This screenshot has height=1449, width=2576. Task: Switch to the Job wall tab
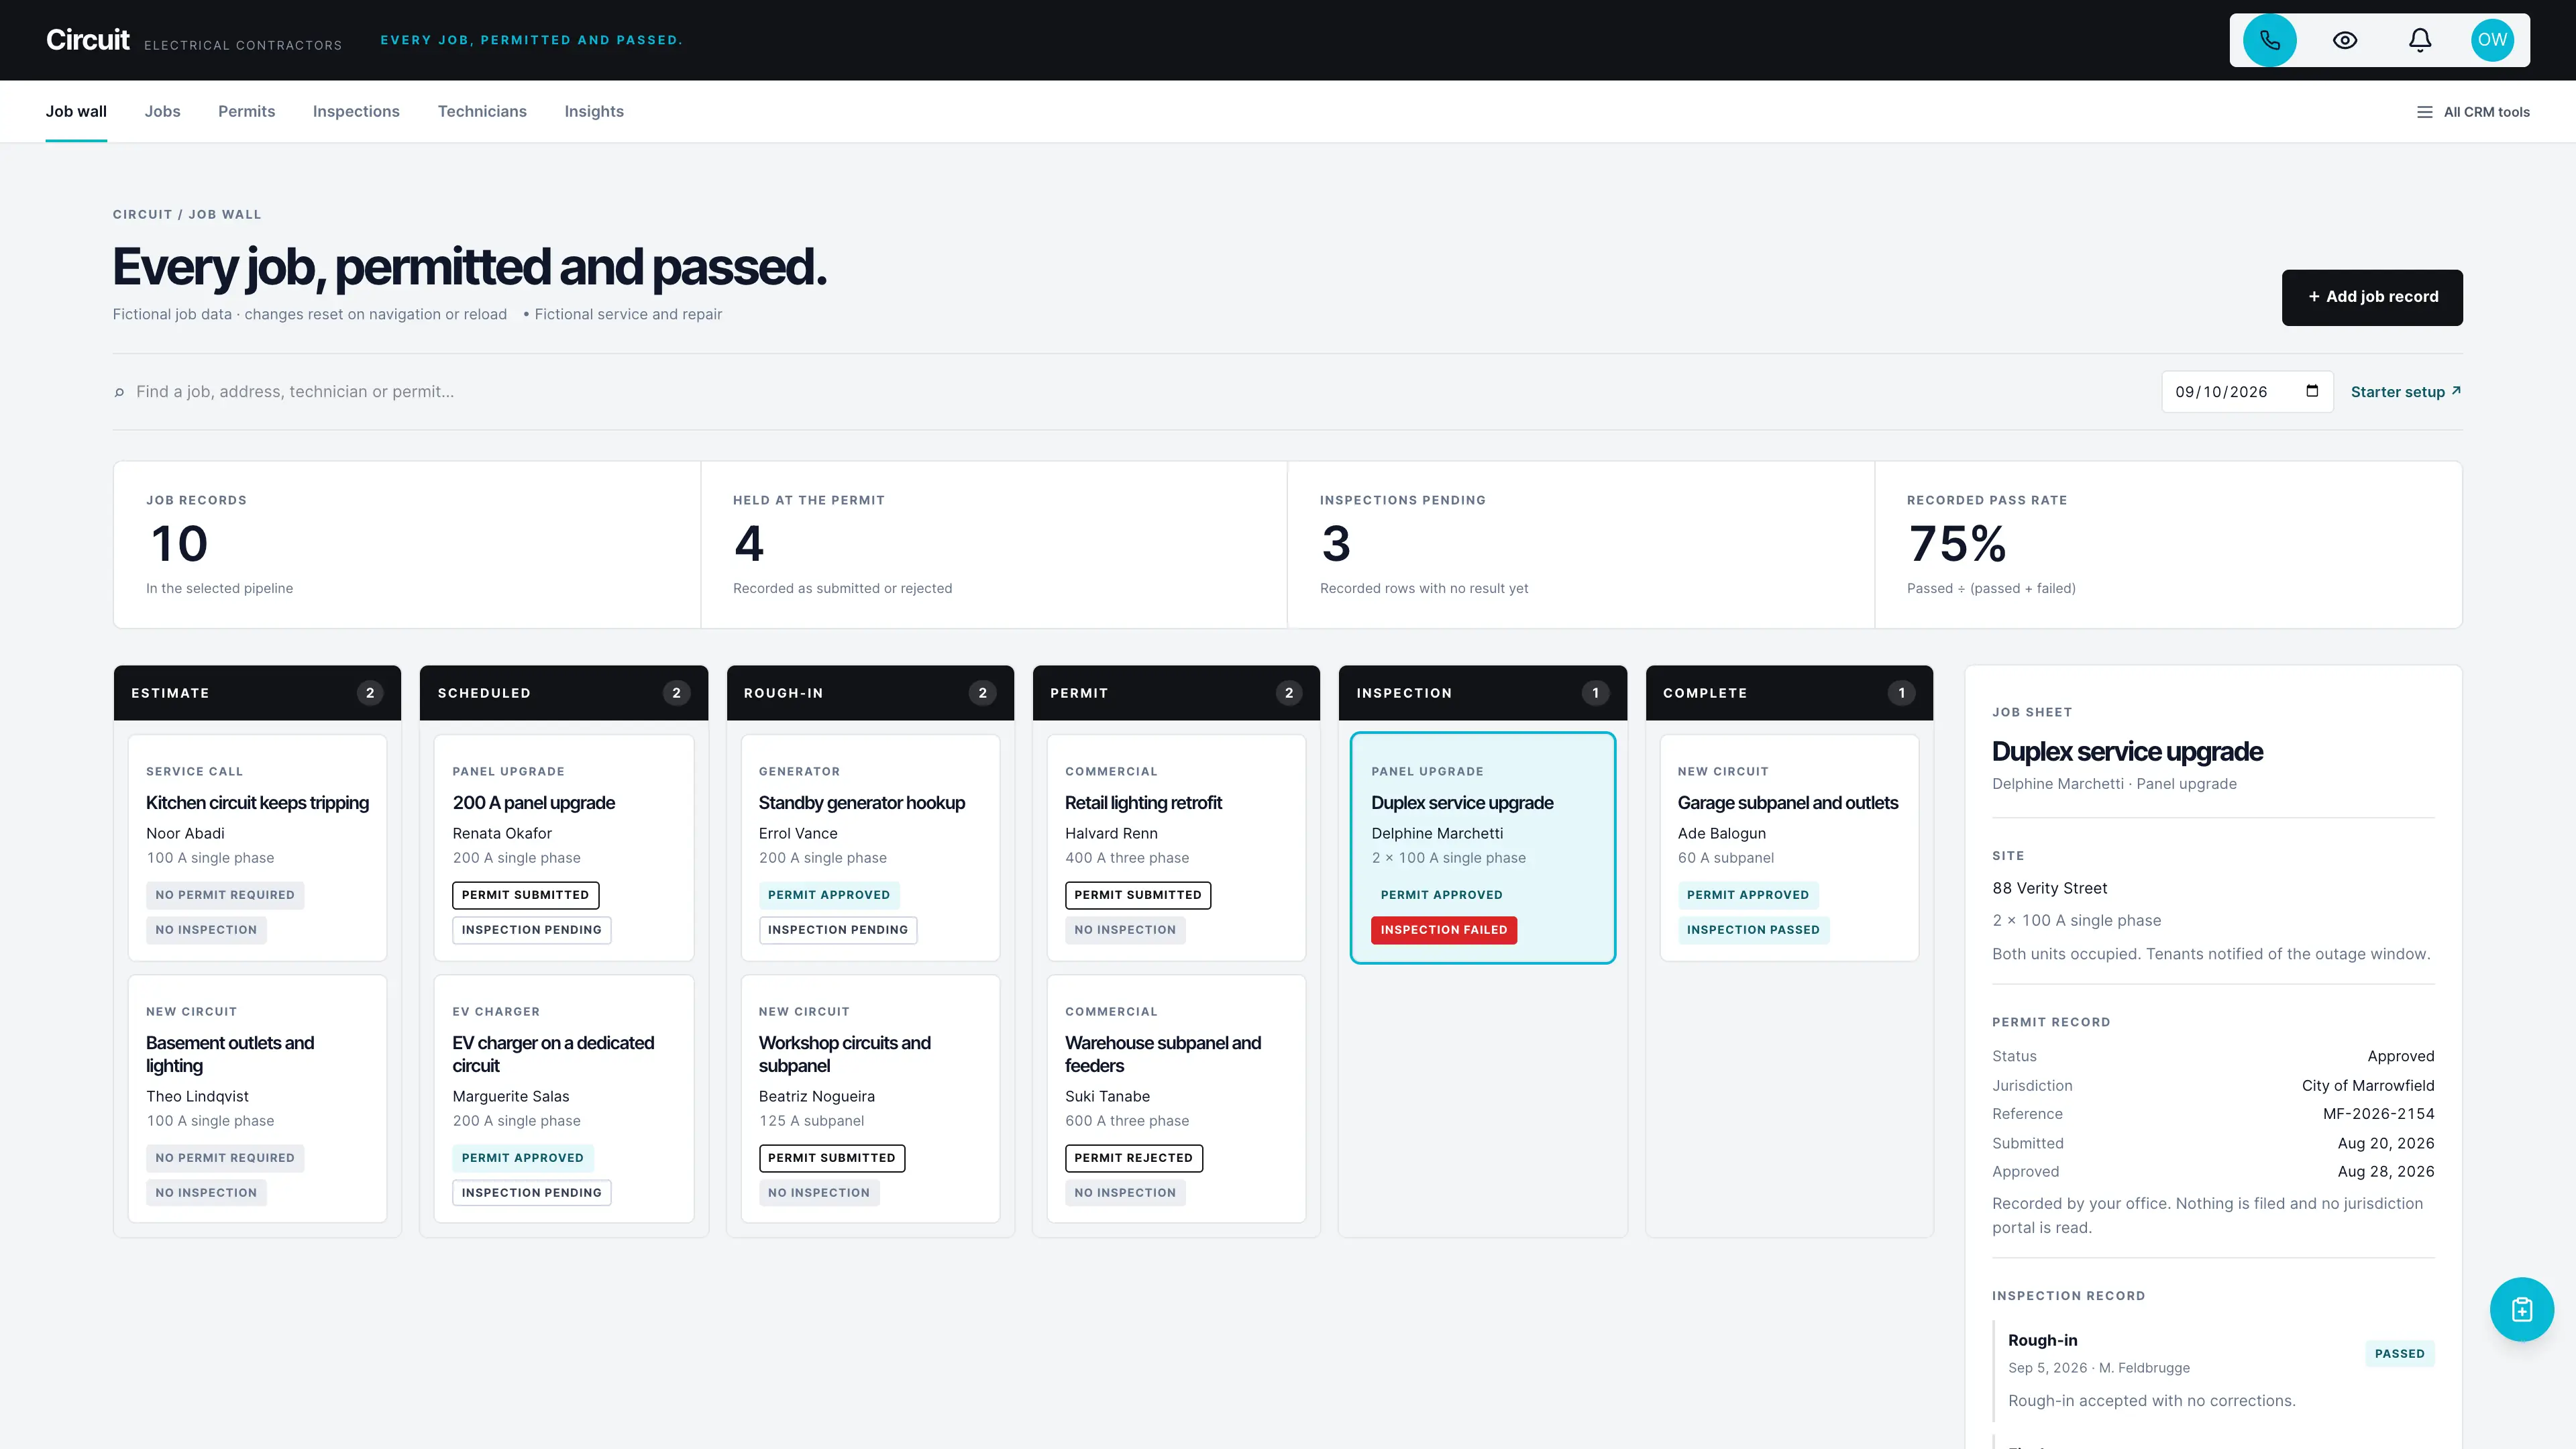click(76, 112)
